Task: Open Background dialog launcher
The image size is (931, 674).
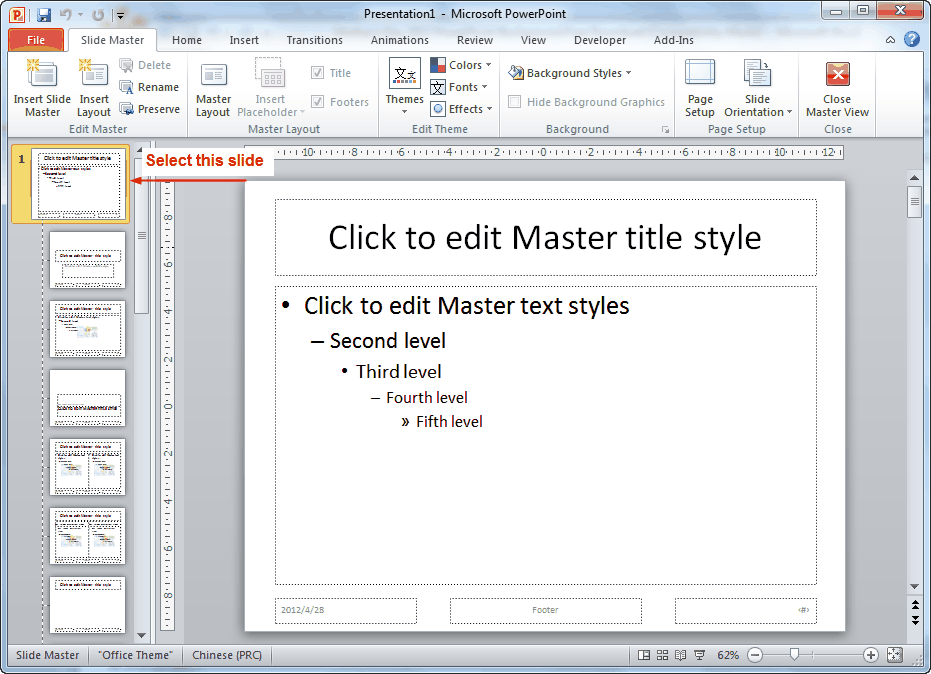Action: (x=666, y=129)
